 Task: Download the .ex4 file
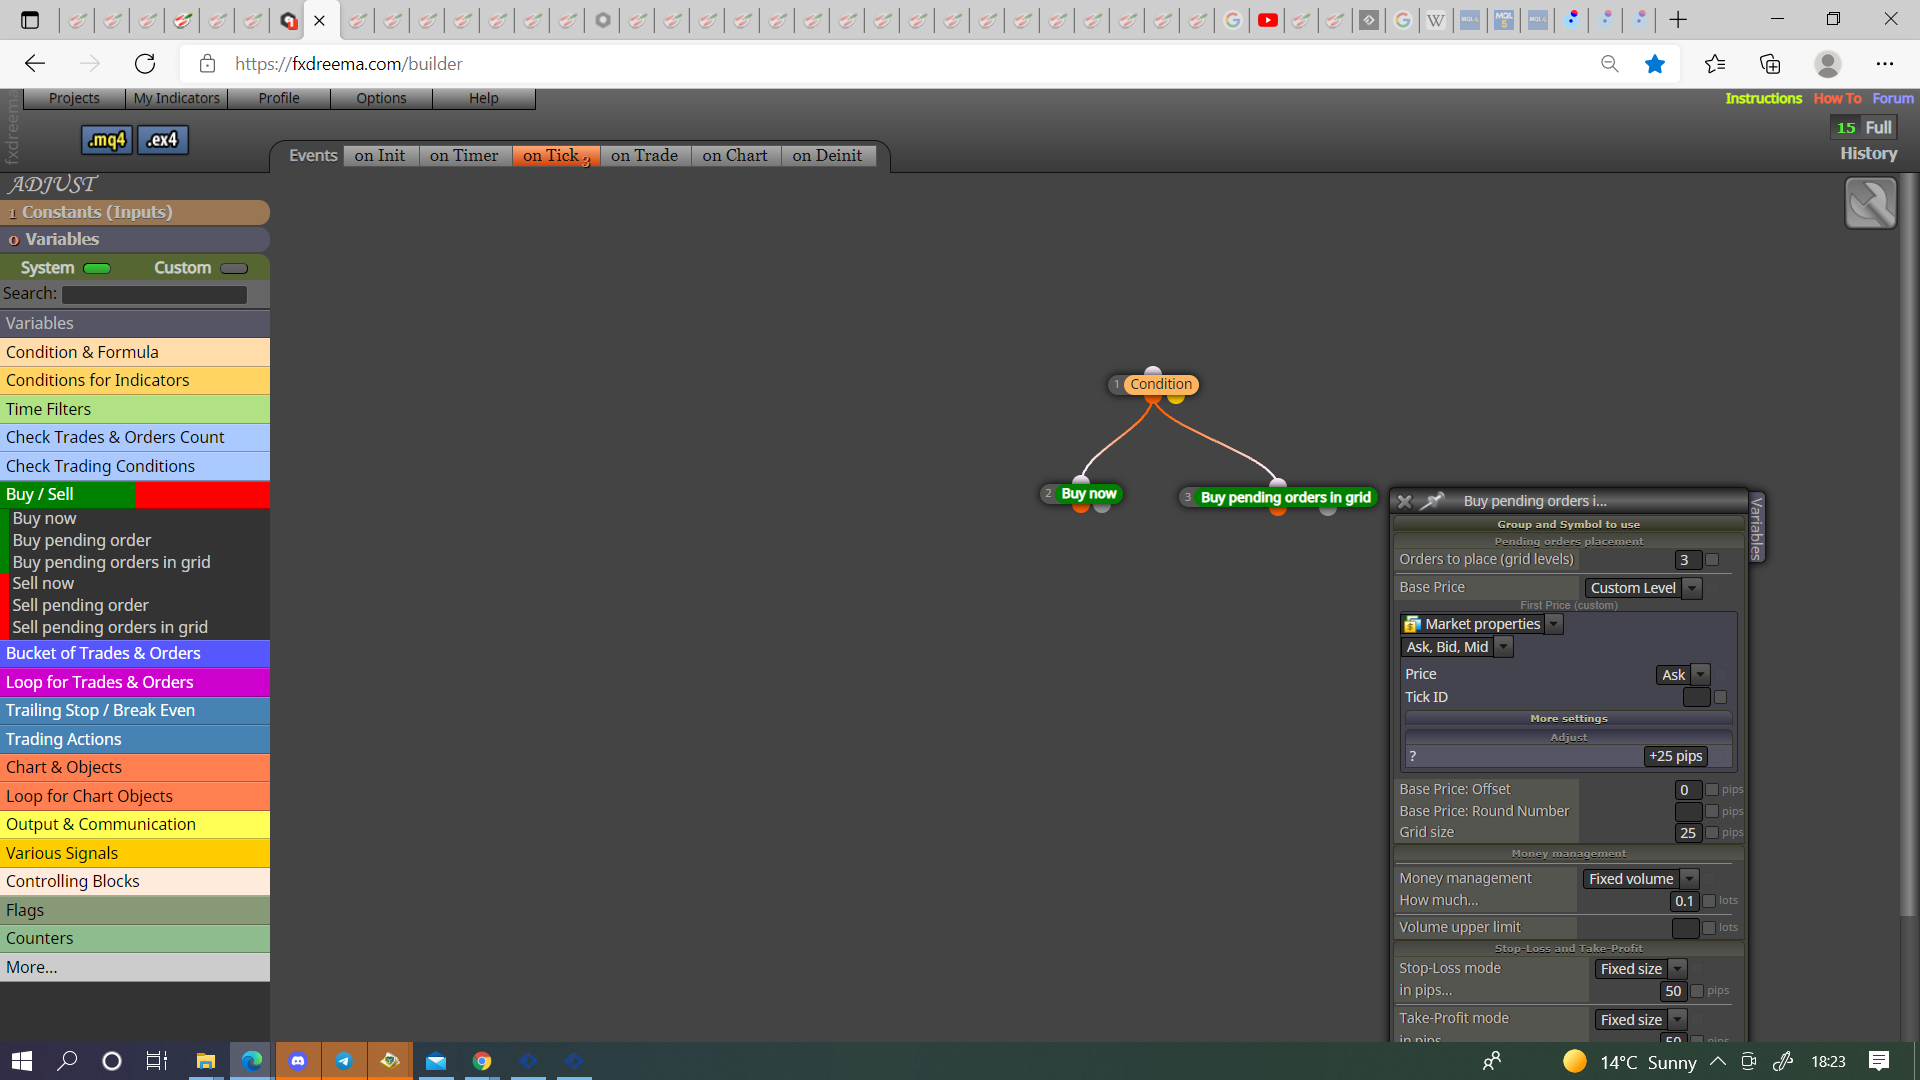tap(163, 140)
